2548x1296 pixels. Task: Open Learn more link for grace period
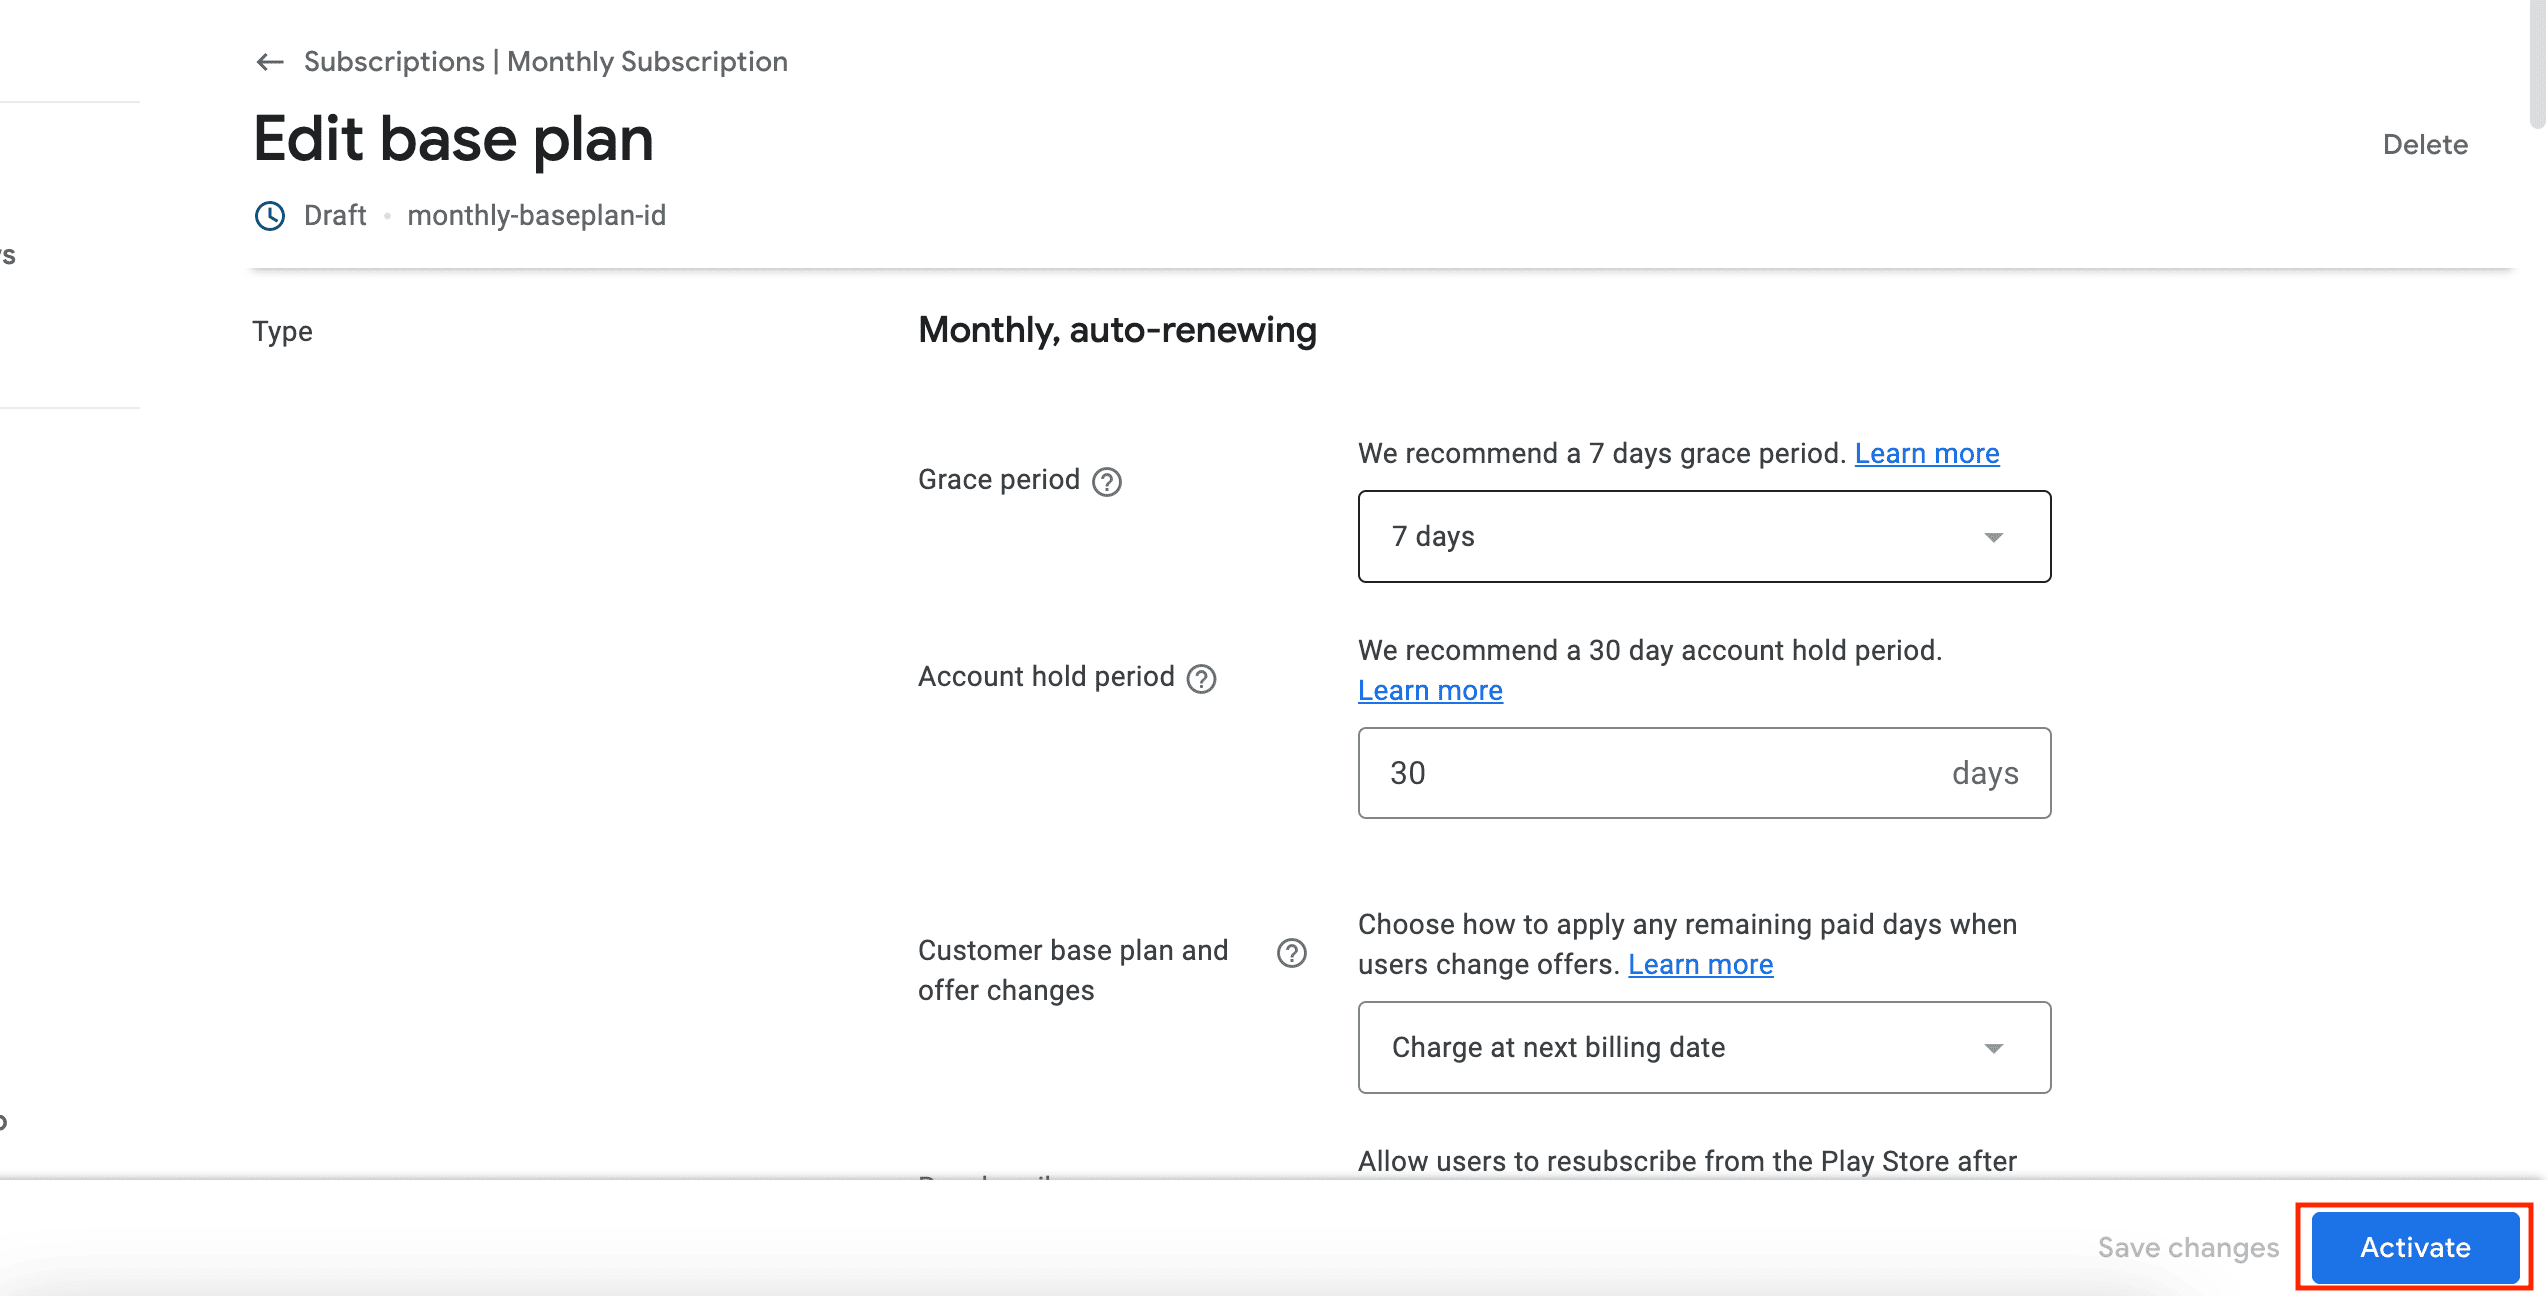coord(1926,454)
